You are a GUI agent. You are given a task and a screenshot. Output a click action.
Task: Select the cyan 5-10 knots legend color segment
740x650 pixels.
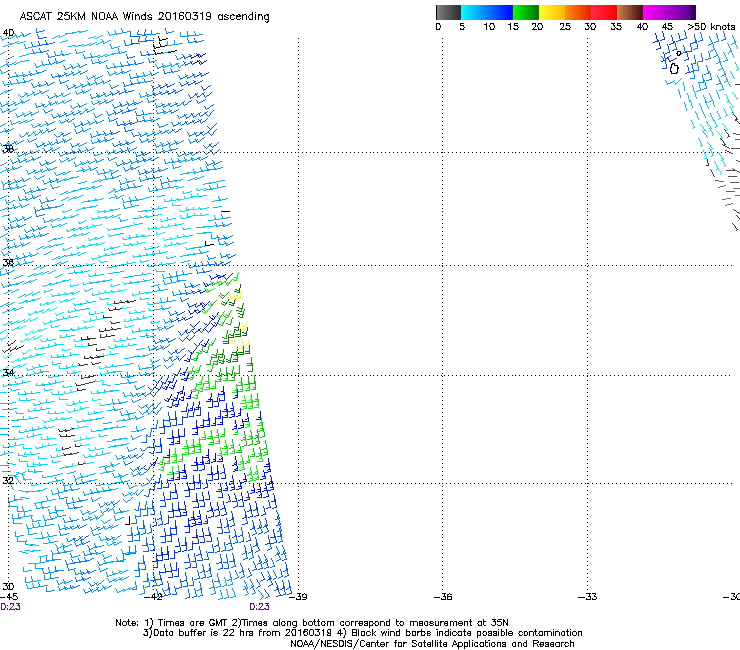(474, 12)
